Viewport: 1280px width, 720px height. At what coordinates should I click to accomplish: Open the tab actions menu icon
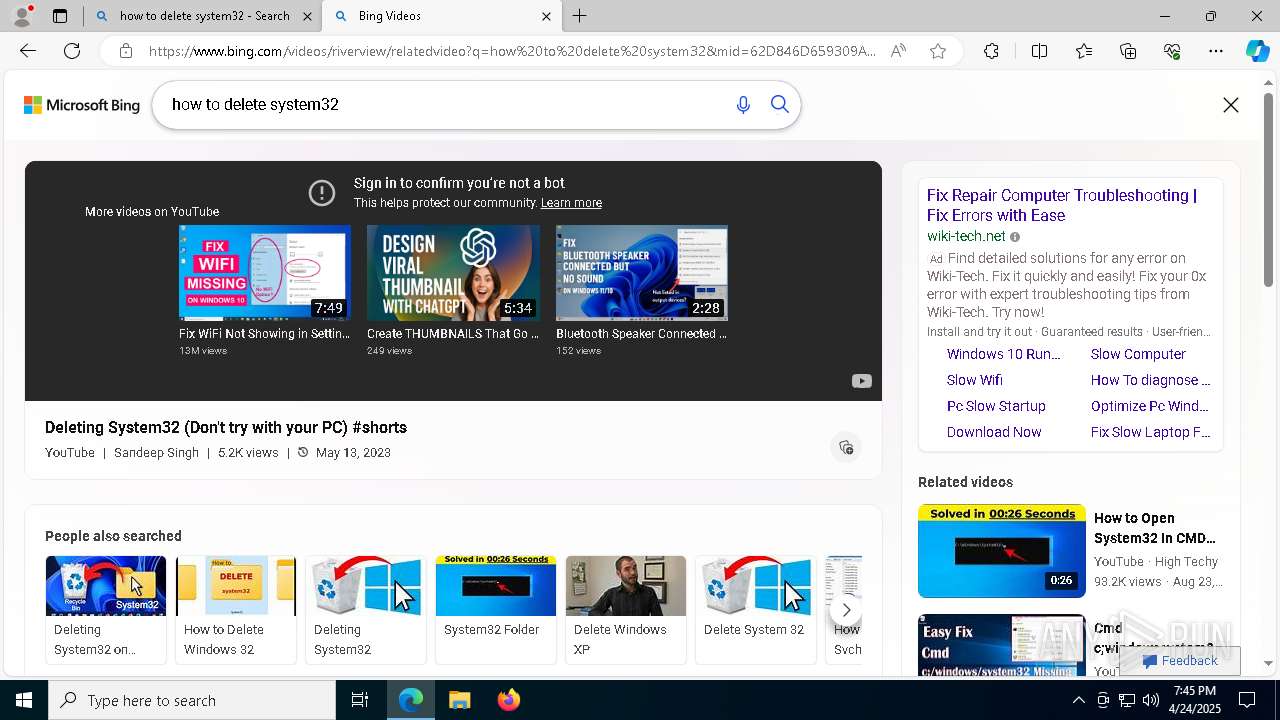tap(60, 16)
